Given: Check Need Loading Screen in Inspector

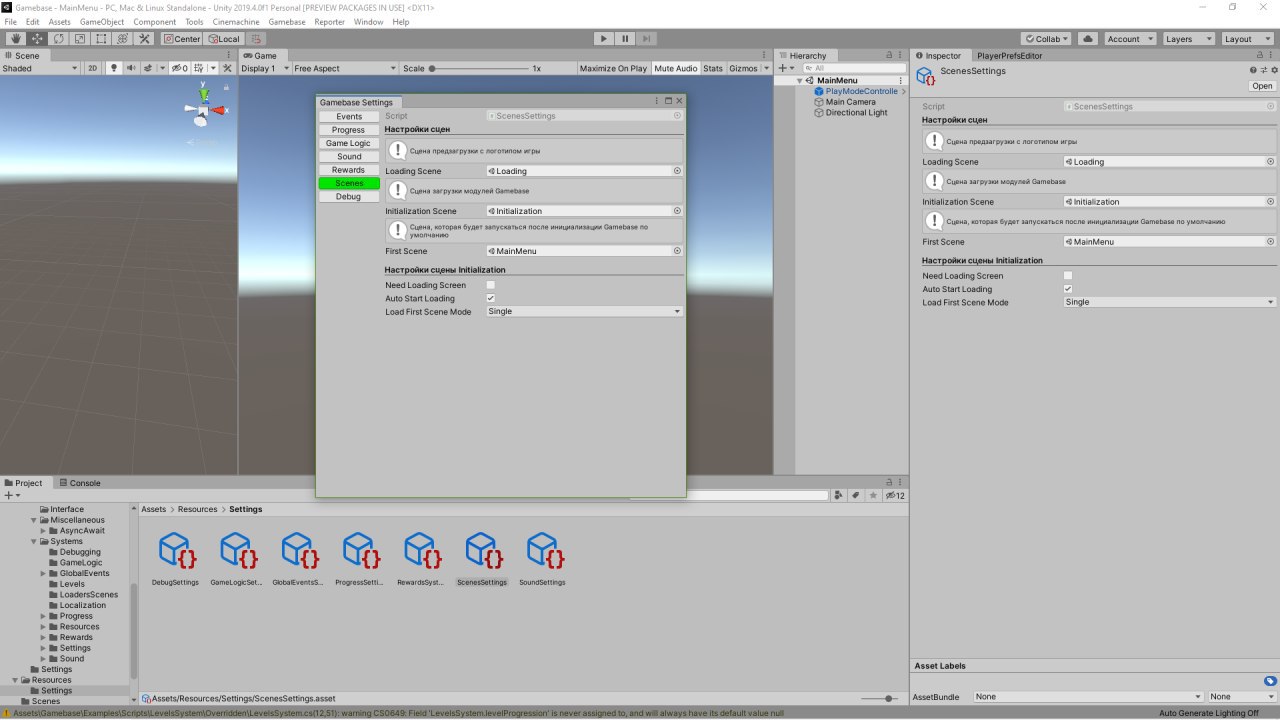Looking at the screenshot, I should point(1068,275).
